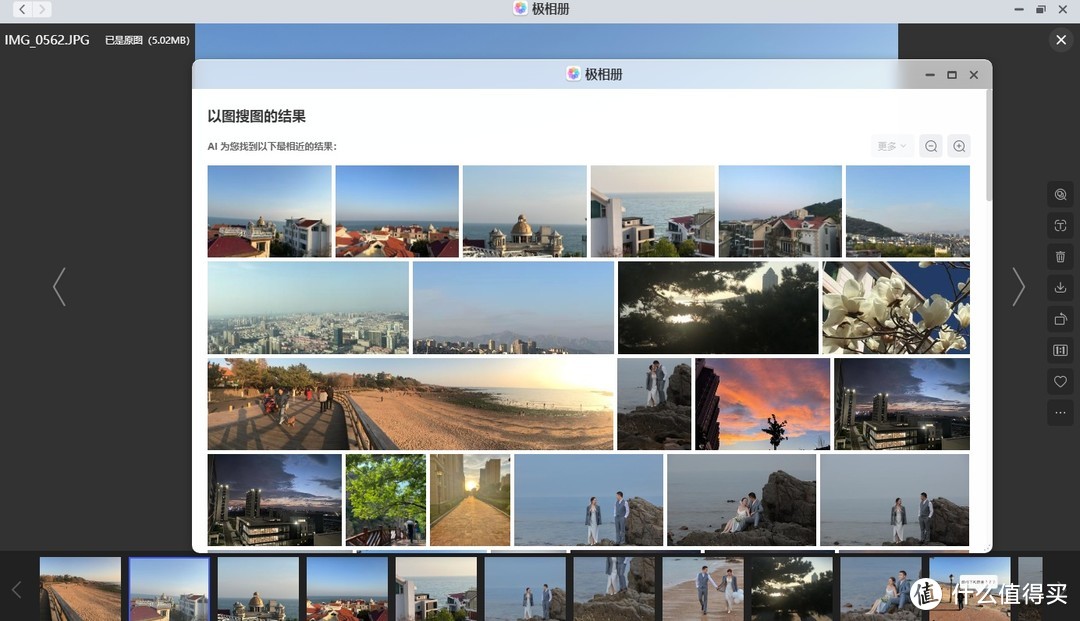Go to next photo with right chevron

coord(1018,287)
